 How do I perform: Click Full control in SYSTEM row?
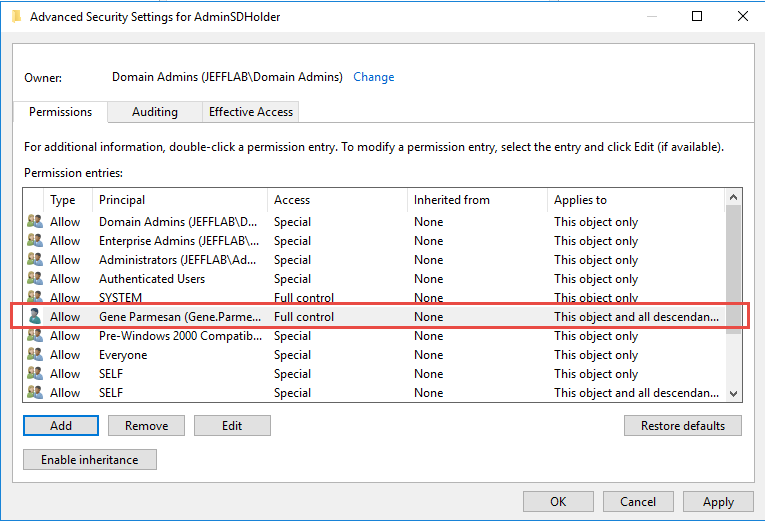304,297
